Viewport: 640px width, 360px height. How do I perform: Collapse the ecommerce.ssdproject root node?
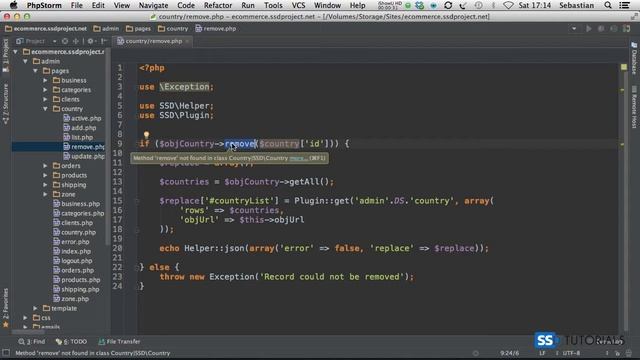coord(16,52)
